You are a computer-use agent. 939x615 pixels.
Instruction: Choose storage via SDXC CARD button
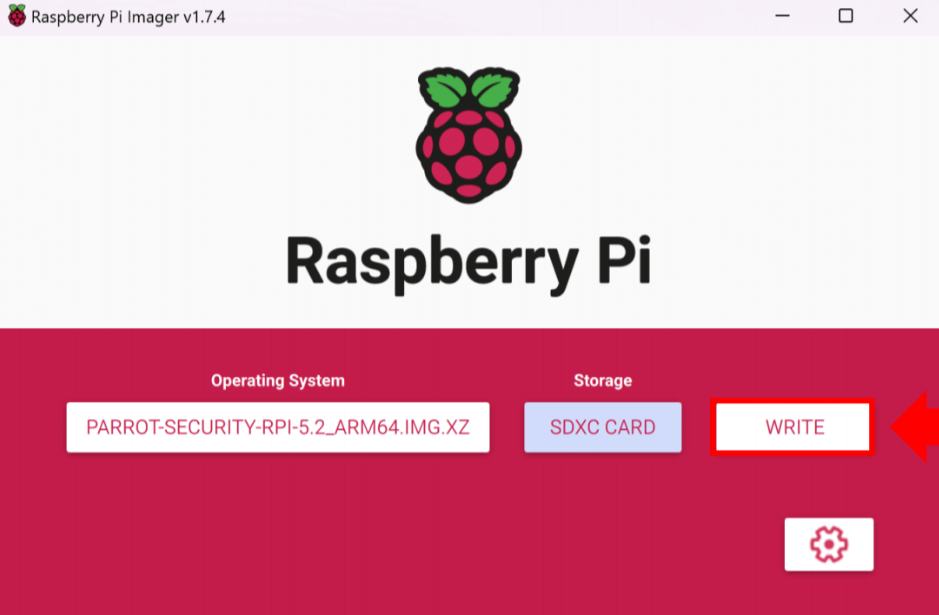[x=602, y=427]
